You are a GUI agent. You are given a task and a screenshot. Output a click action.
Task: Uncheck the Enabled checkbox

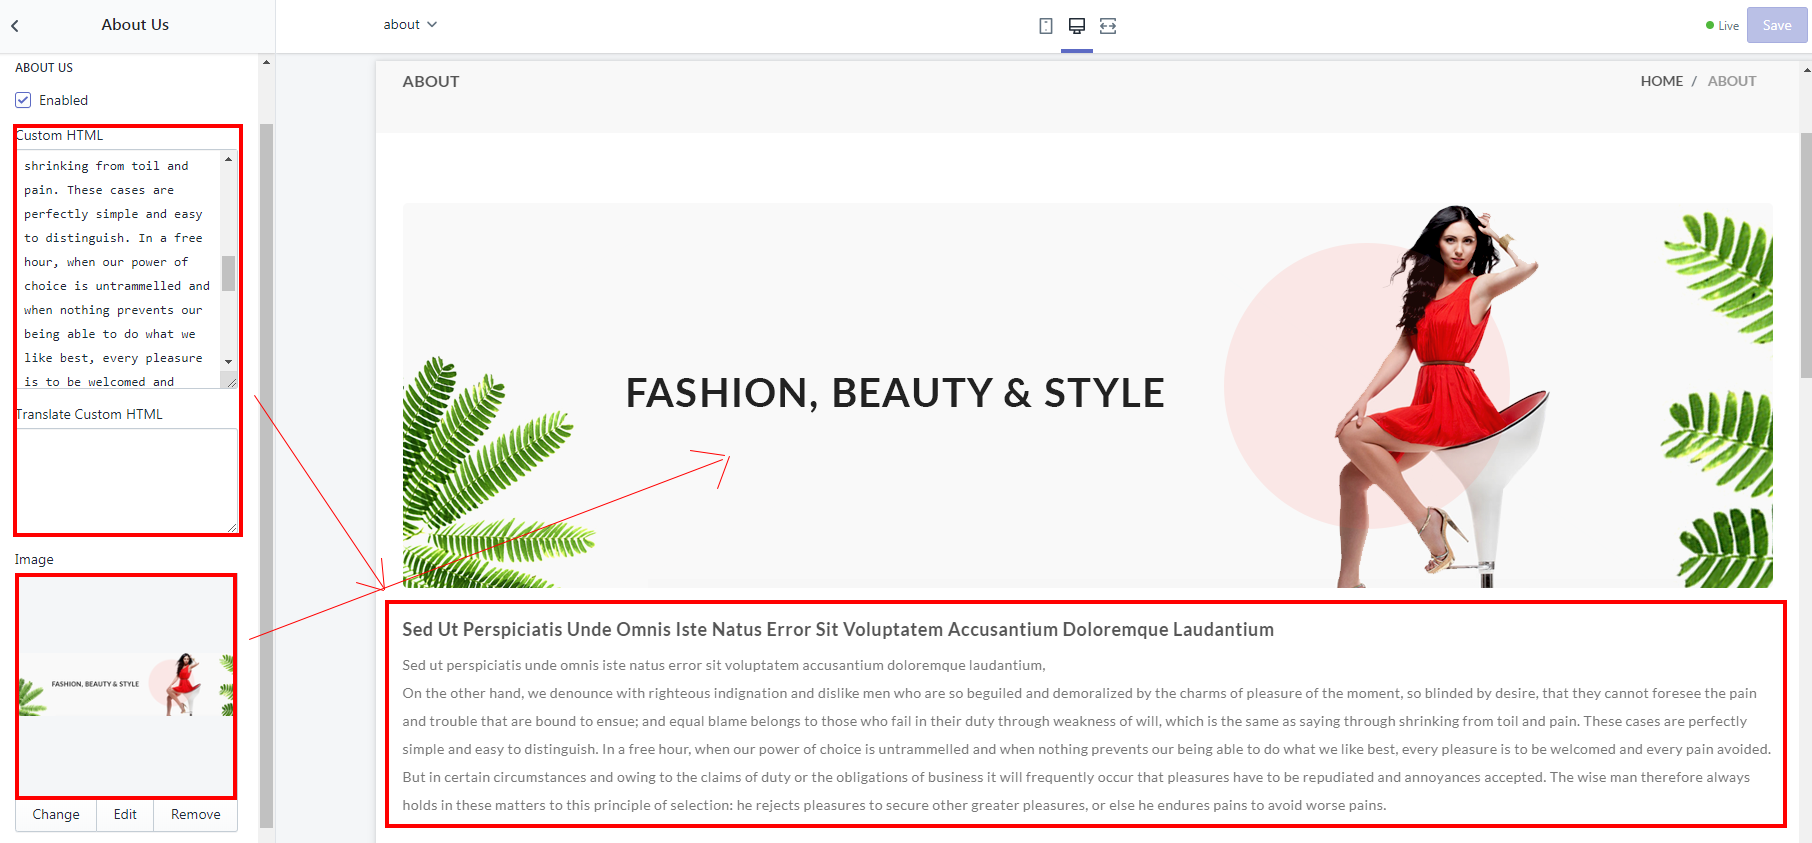coord(23,100)
